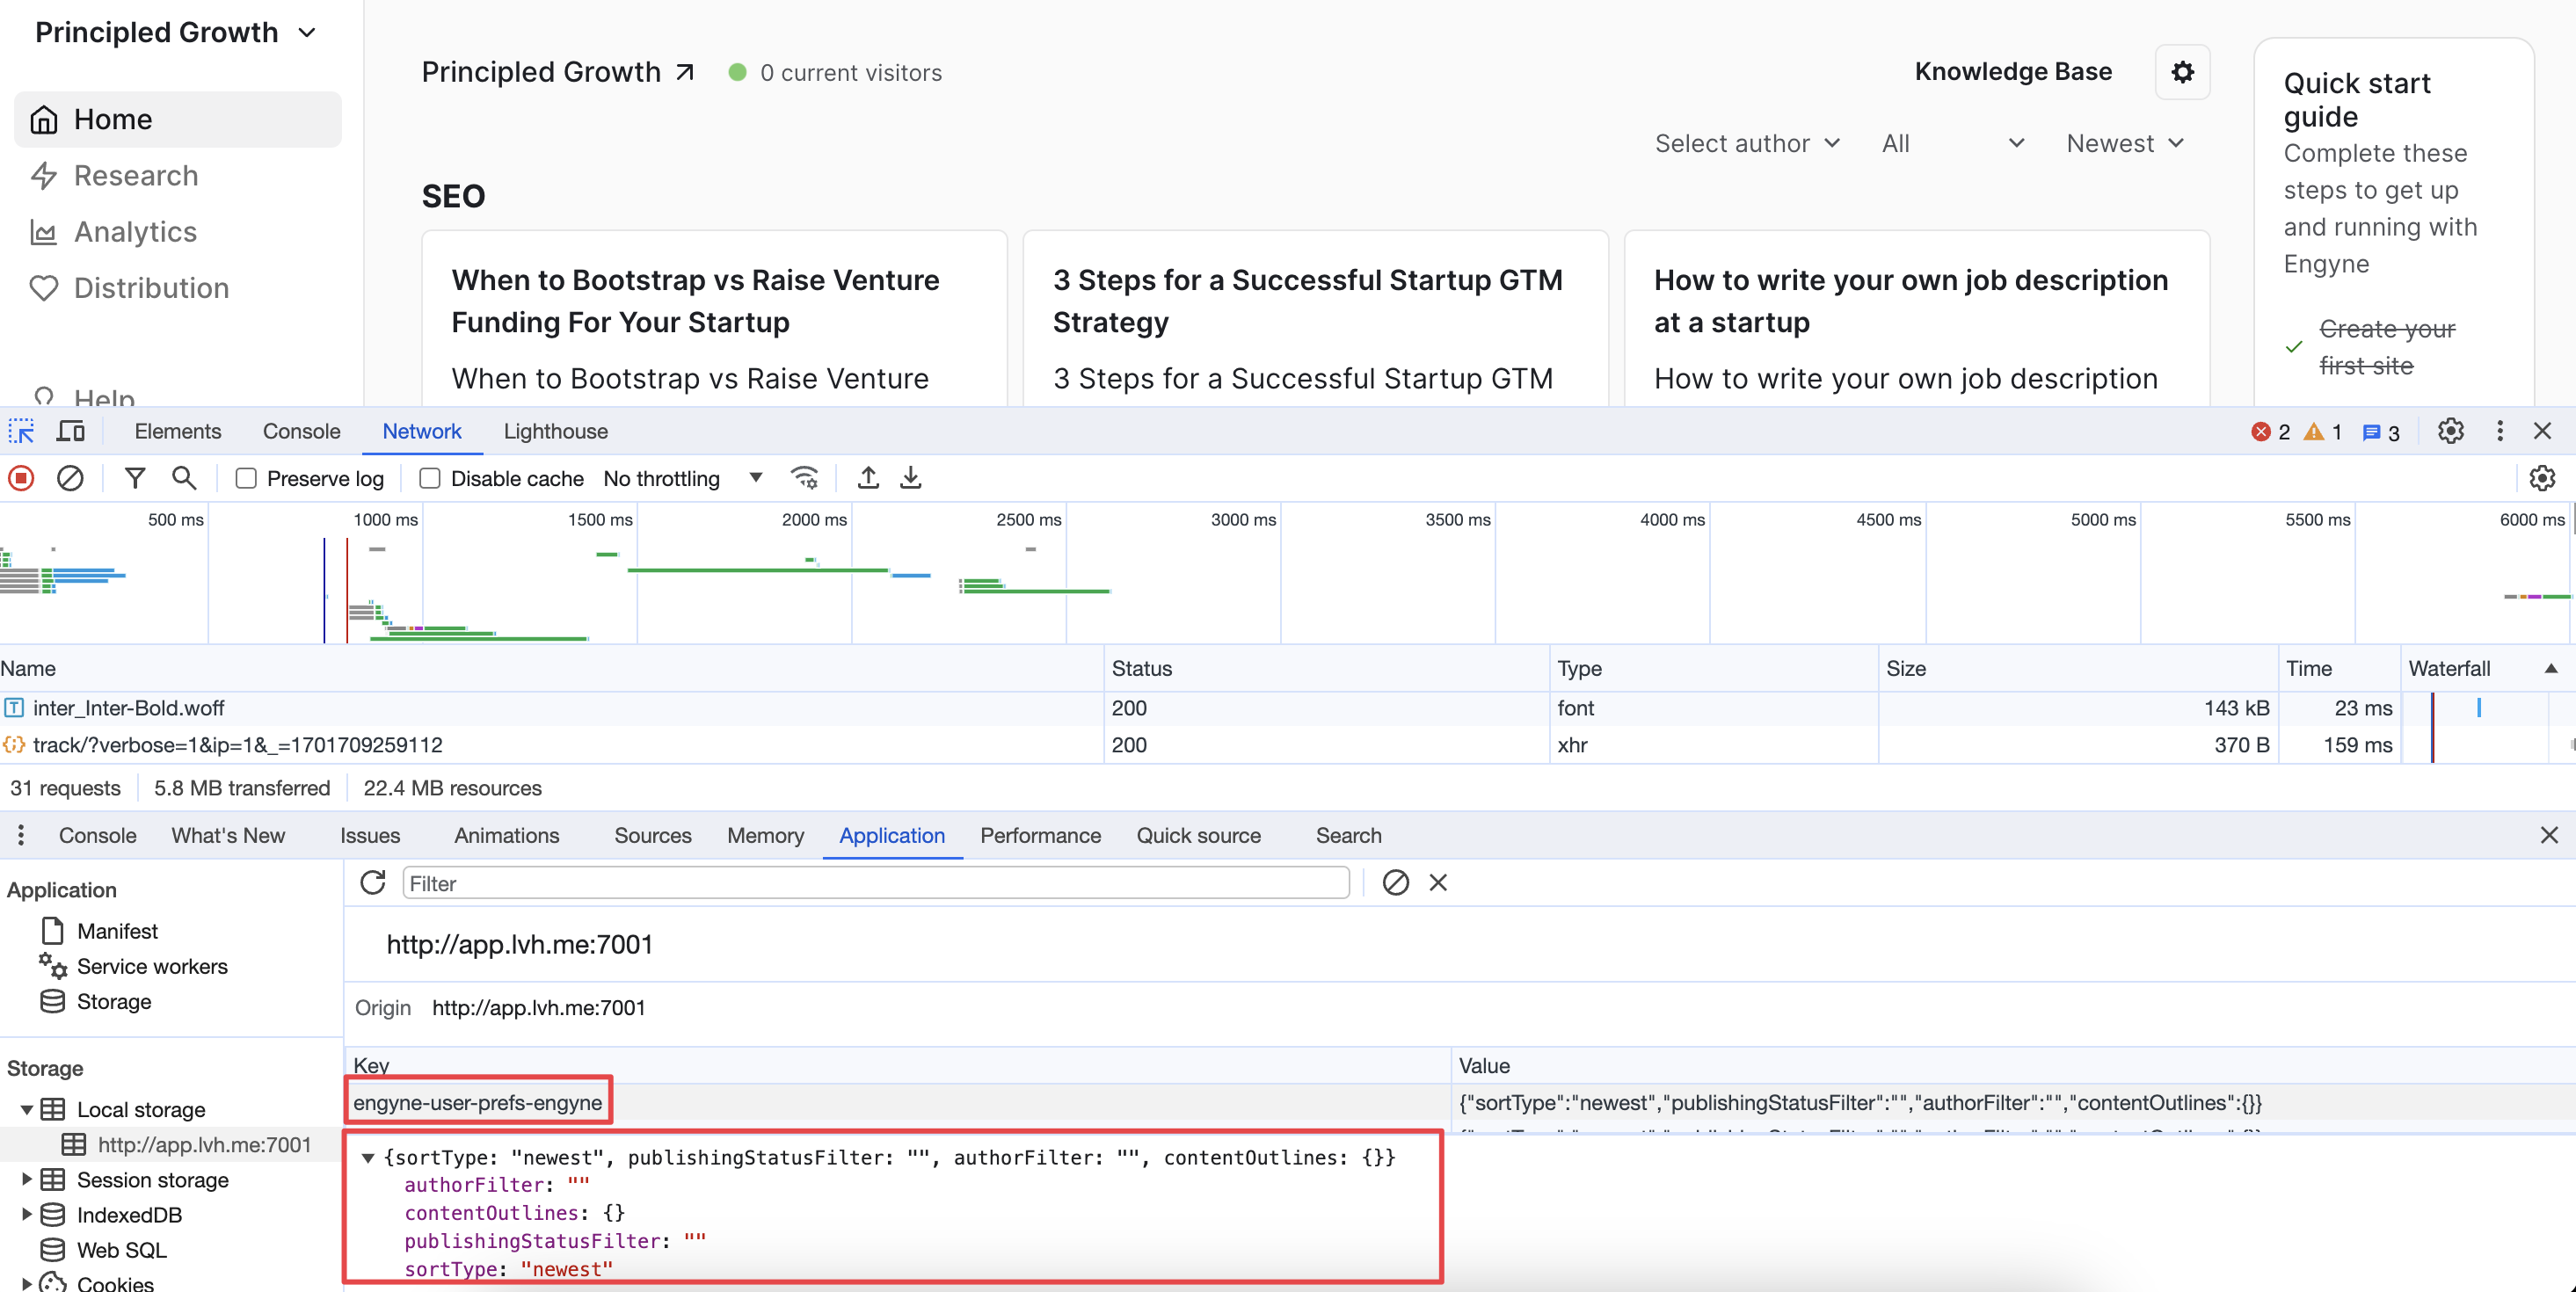Show the issues count badge
The image size is (2576, 1292).
click(x=2380, y=432)
